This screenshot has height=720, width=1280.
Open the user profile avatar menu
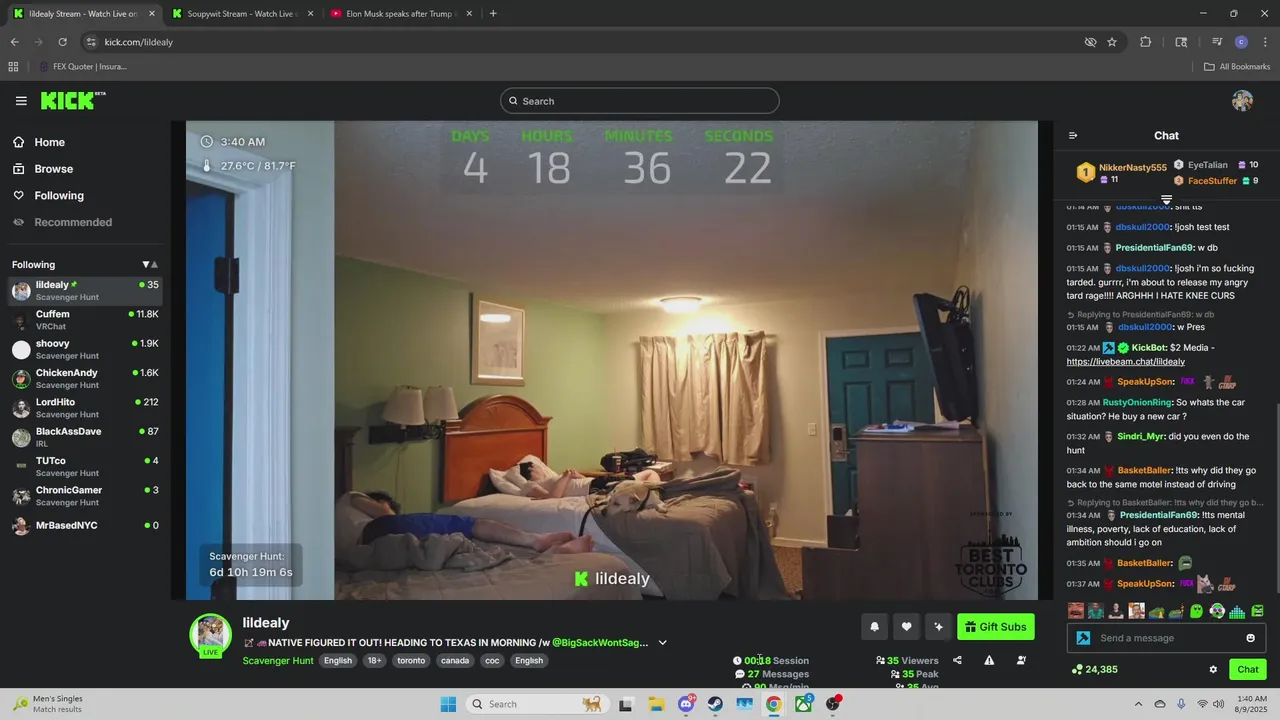click(x=1242, y=101)
